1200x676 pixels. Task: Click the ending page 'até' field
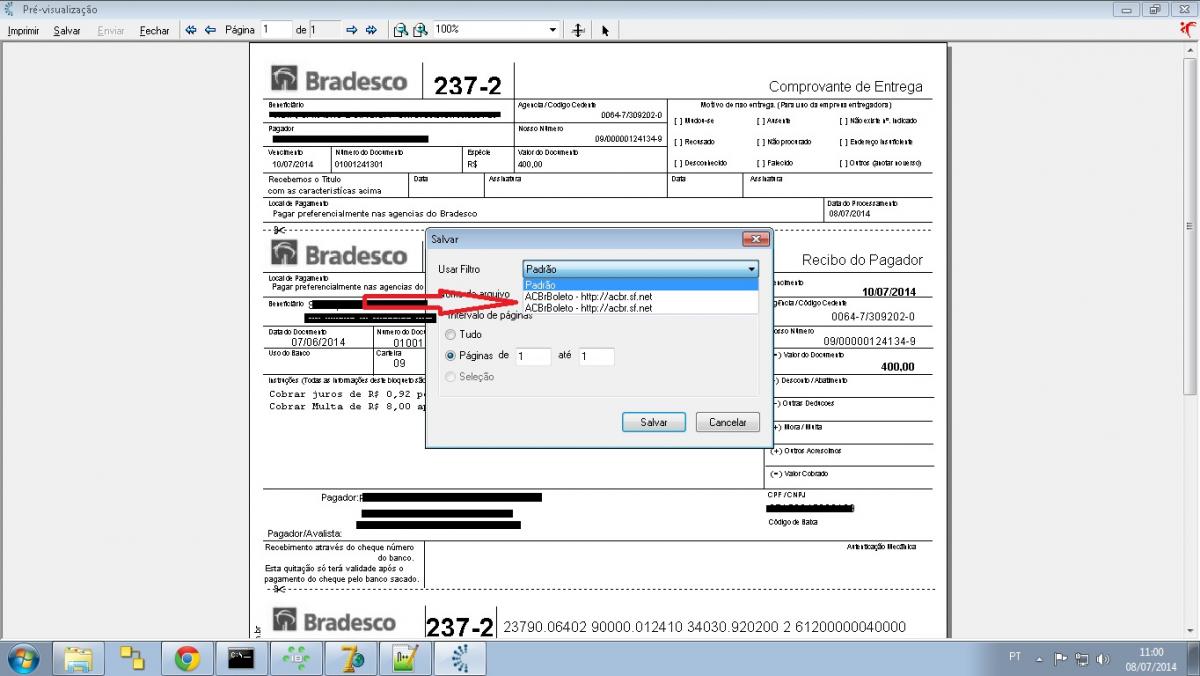click(x=596, y=356)
